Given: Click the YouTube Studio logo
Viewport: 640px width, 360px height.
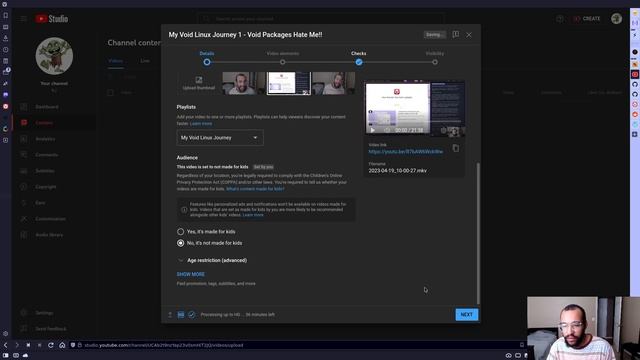Looking at the screenshot, I should [x=51, y=19].
